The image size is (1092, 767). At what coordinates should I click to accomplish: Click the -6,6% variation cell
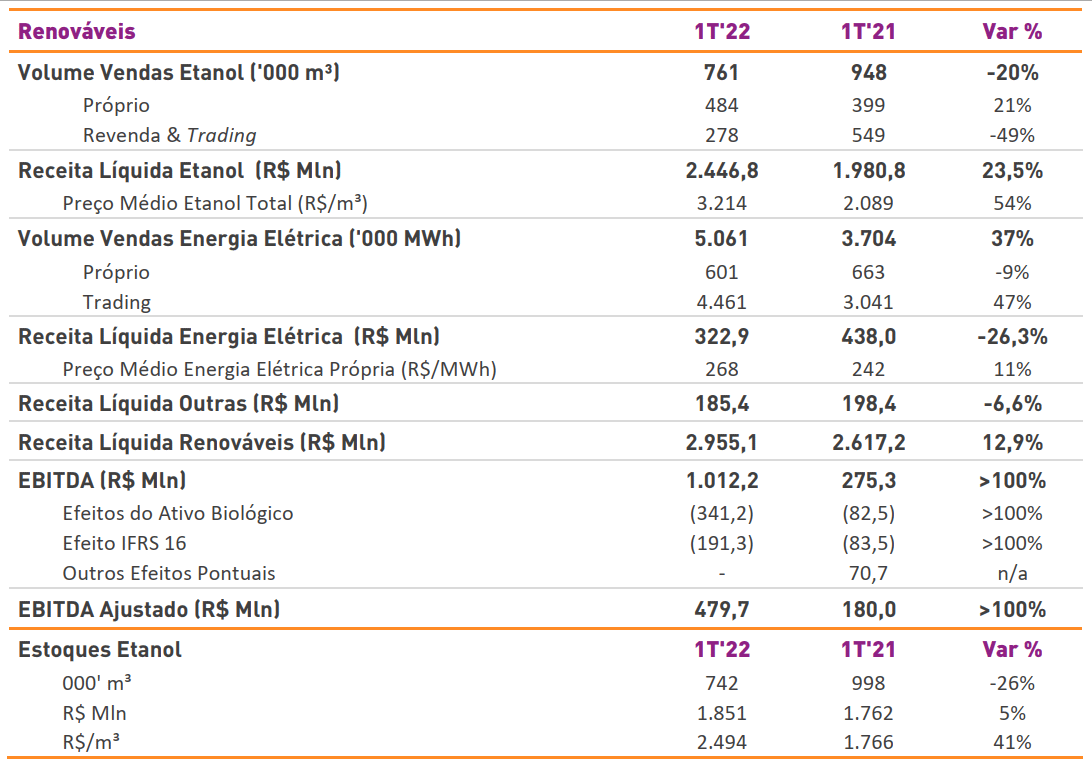pos(1012,404)
